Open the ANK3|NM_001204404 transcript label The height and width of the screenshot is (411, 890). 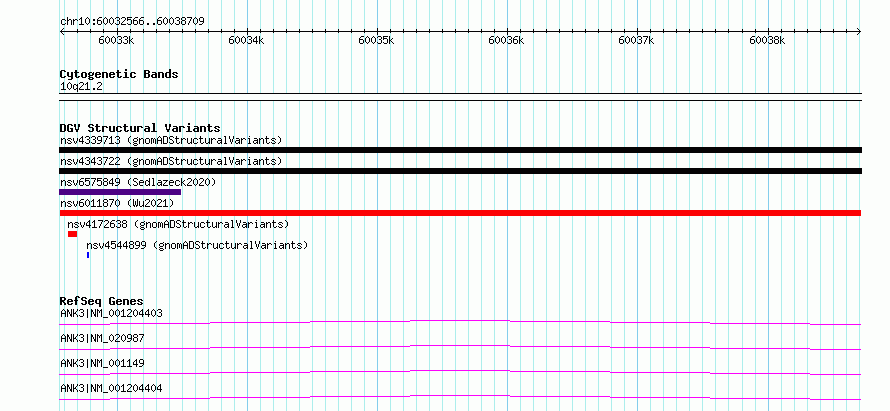112,388
